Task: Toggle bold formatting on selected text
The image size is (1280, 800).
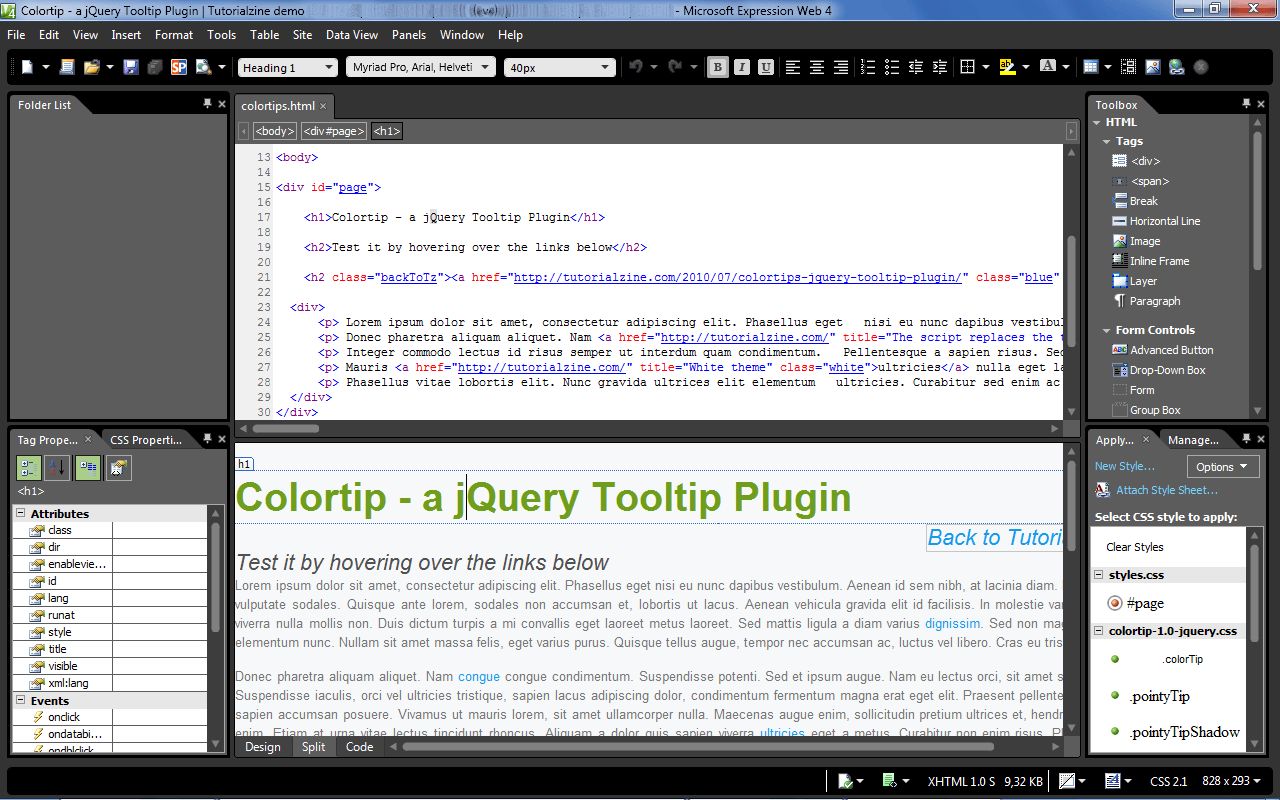Action: click(x=716, y=66)
